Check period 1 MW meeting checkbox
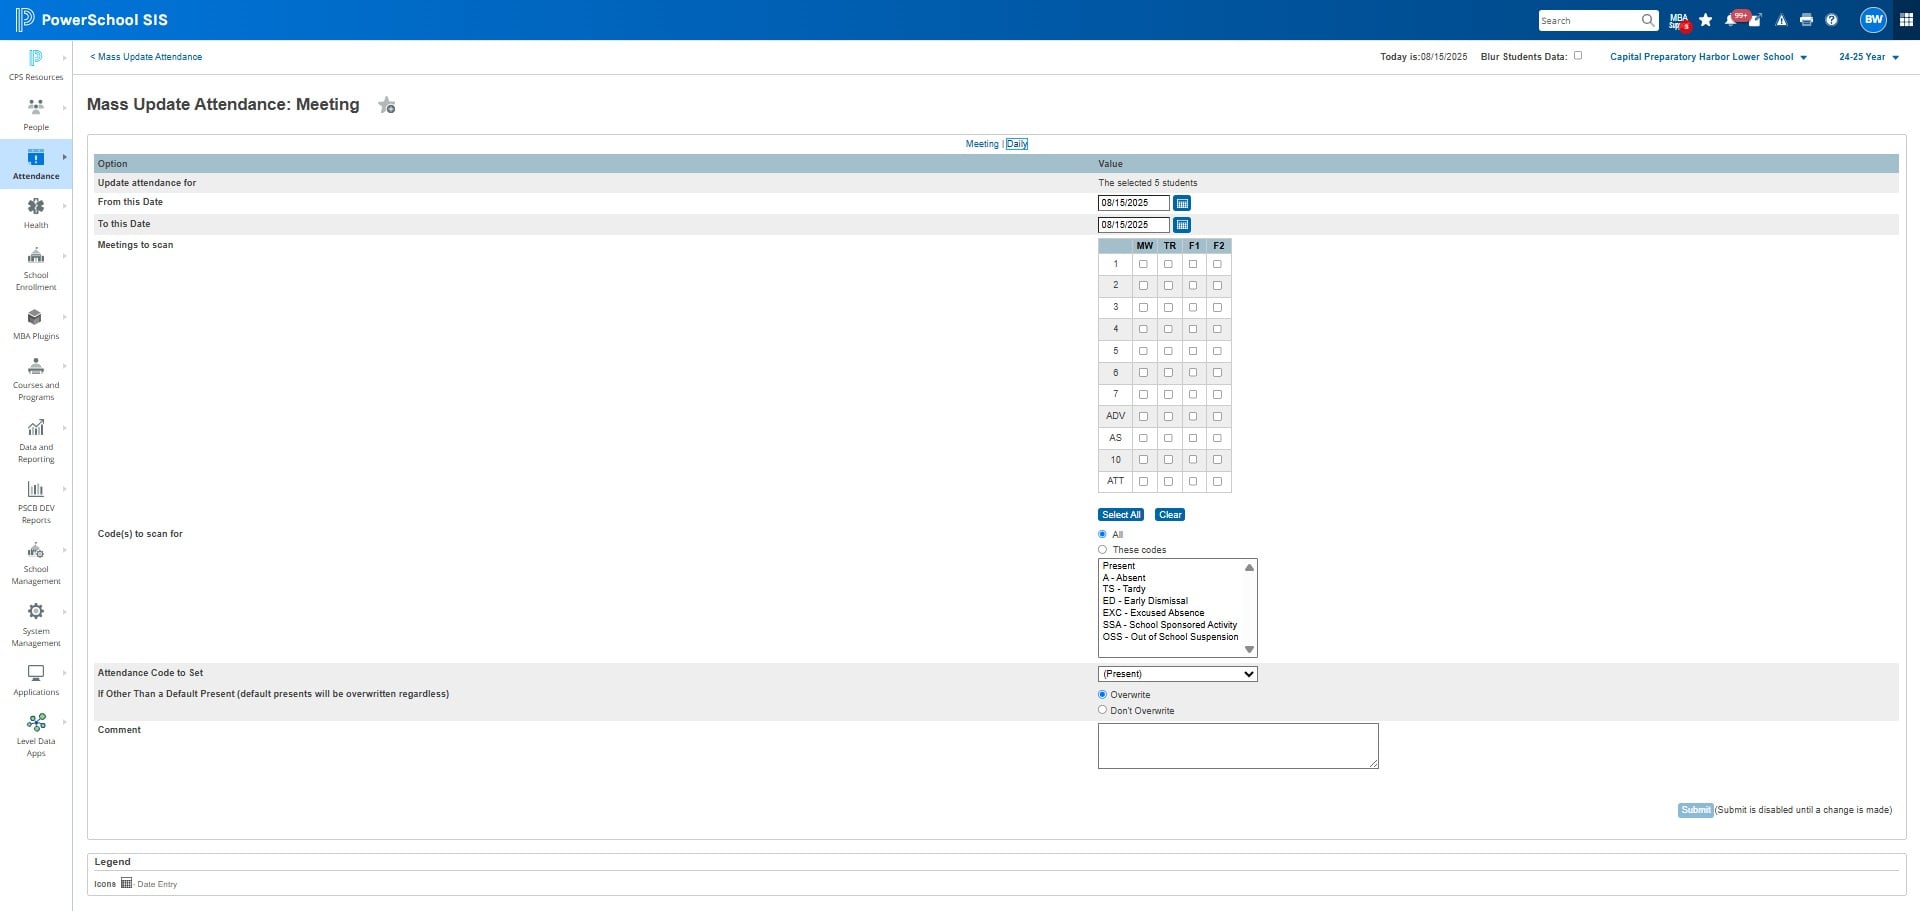 [1144, 265]
